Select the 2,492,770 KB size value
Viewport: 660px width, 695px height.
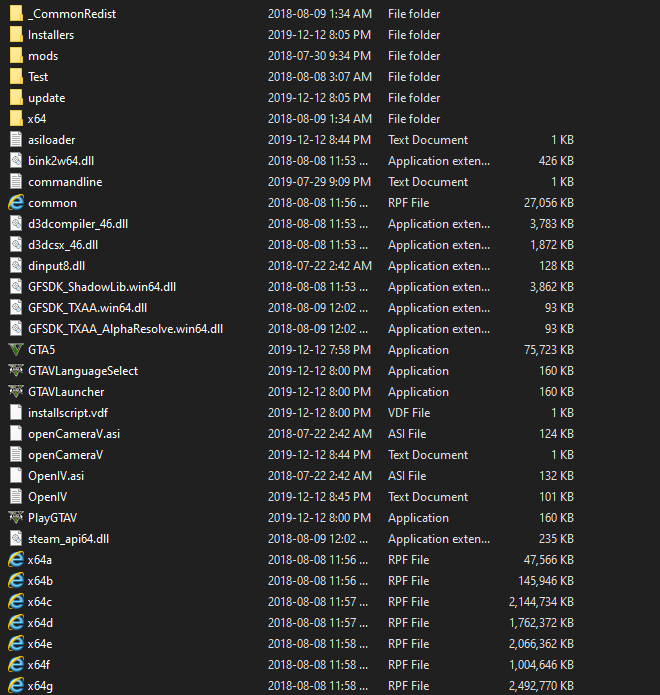(541, 686)
